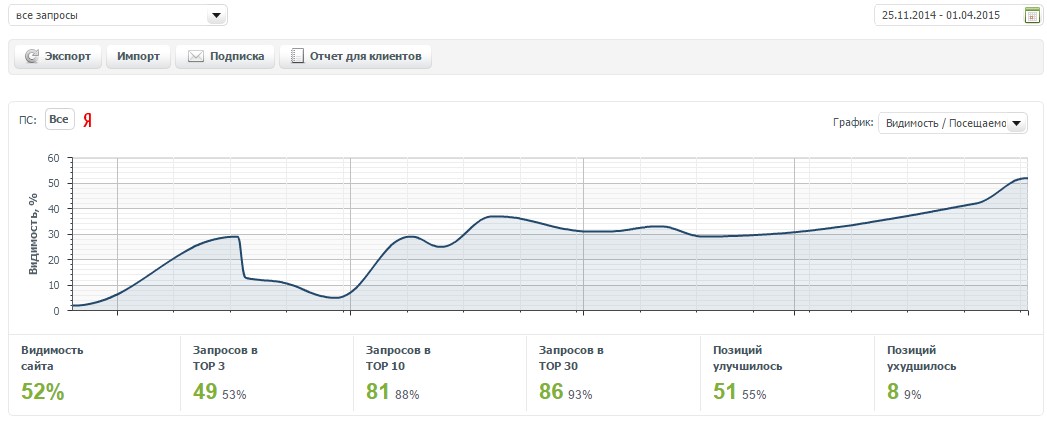Click the 'График:' label
Viewport: 1047px width, 424px height.
point(853,123)
